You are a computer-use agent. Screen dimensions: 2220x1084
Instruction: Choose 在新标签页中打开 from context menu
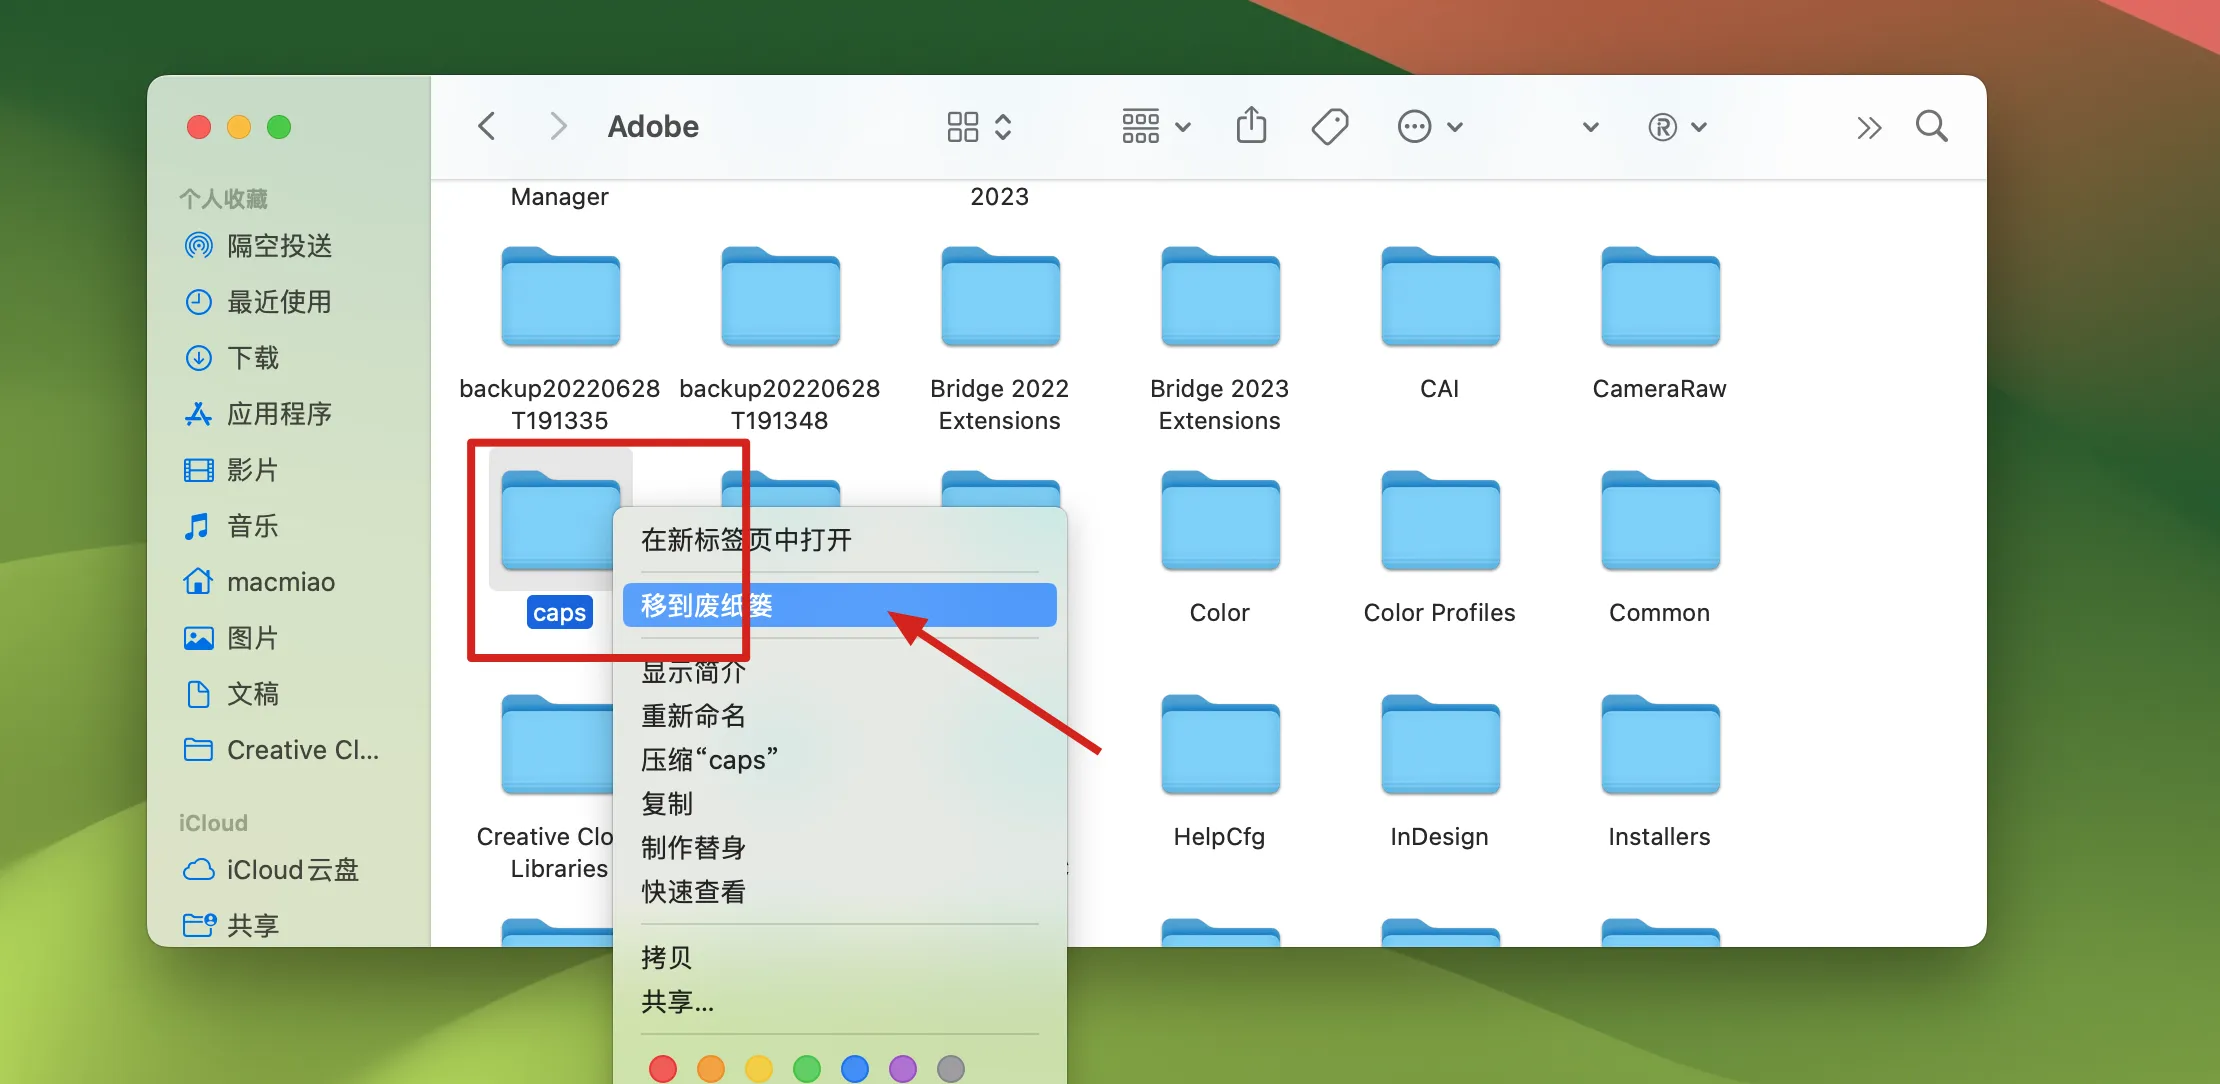(840, 540)
